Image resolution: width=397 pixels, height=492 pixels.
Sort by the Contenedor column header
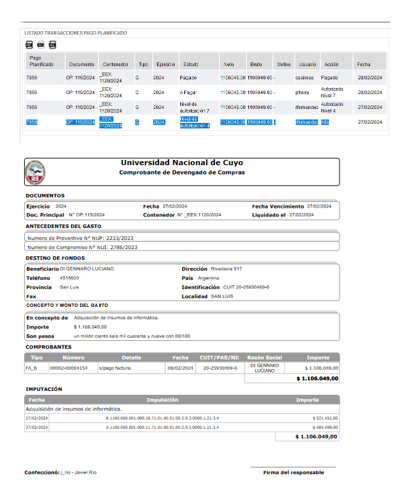tap(115, 64)
